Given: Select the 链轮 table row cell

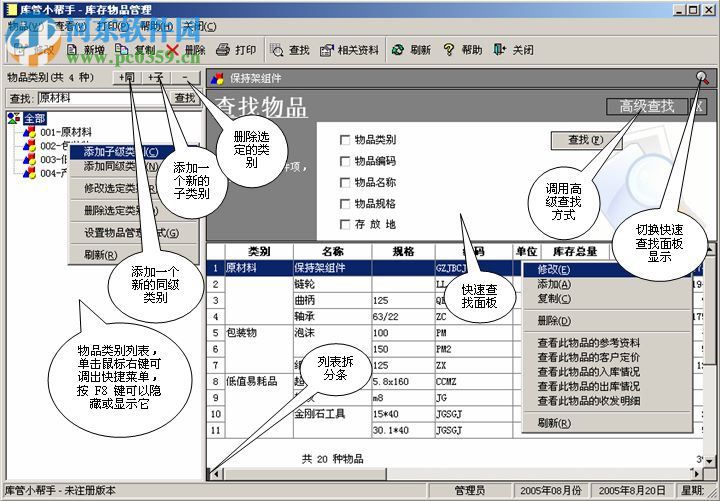Looking at the screenshot, I should (x=332, y=284).
